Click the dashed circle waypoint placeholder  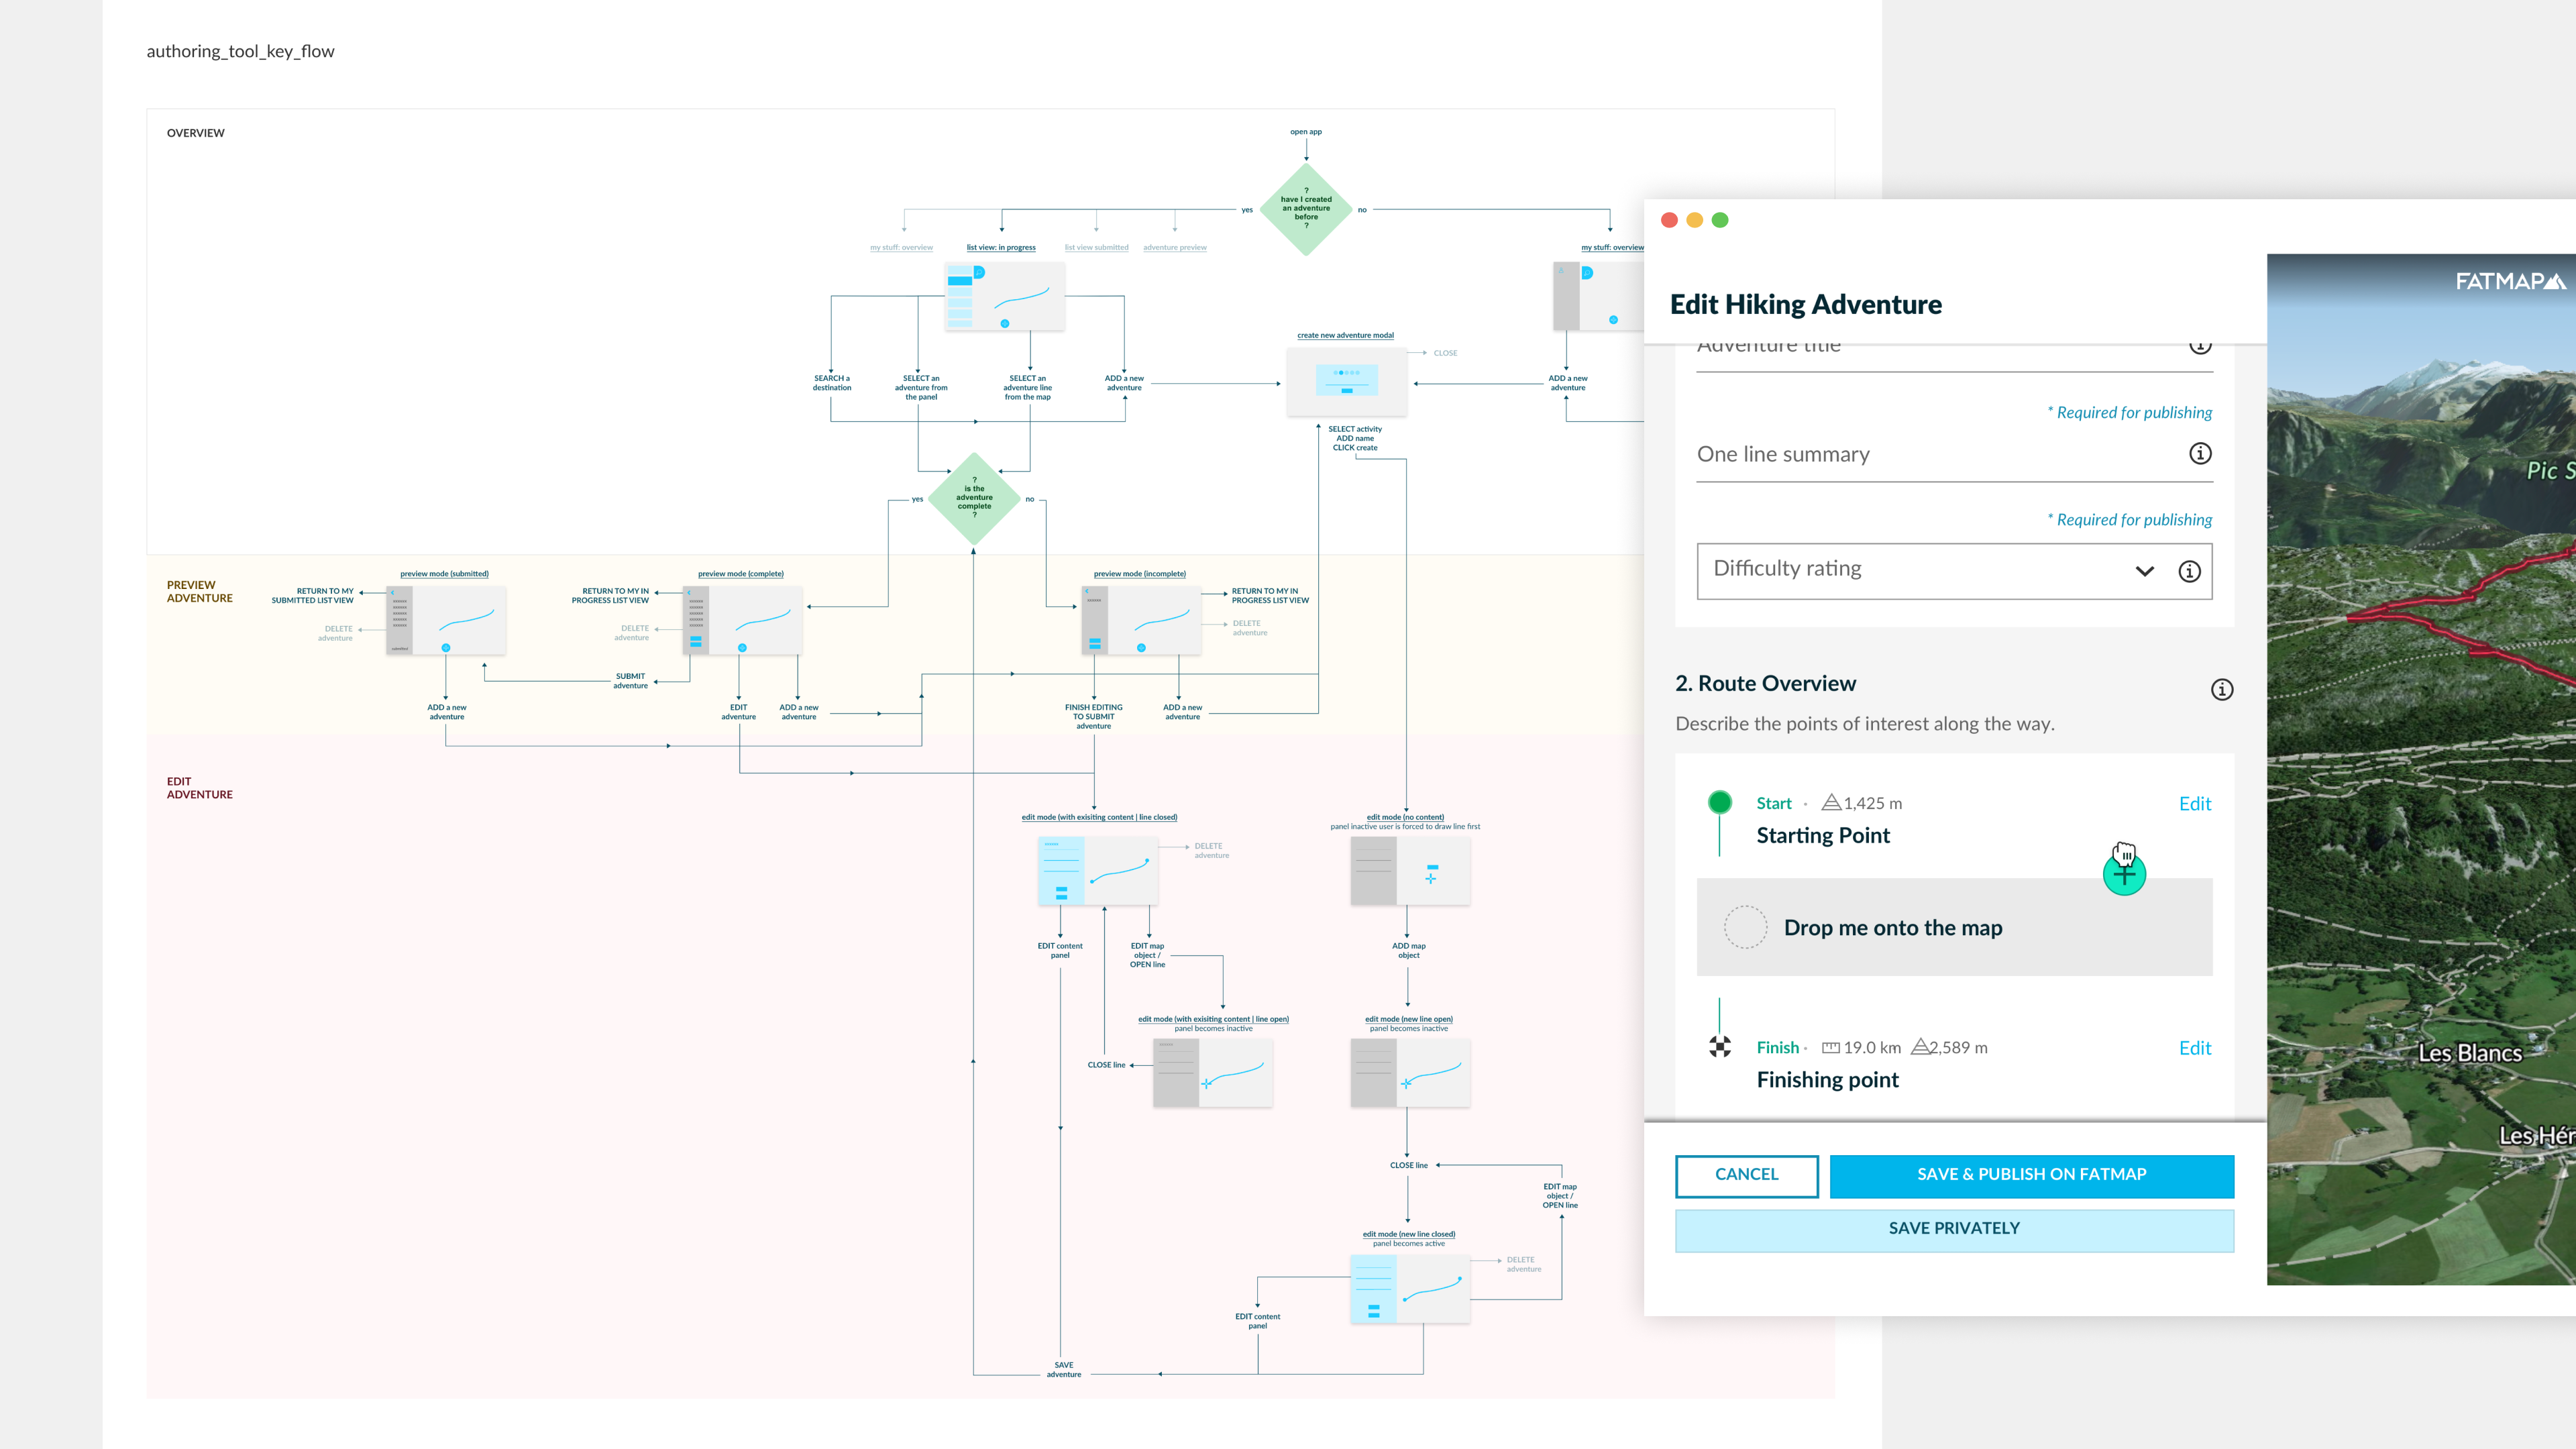[1745, 927]
